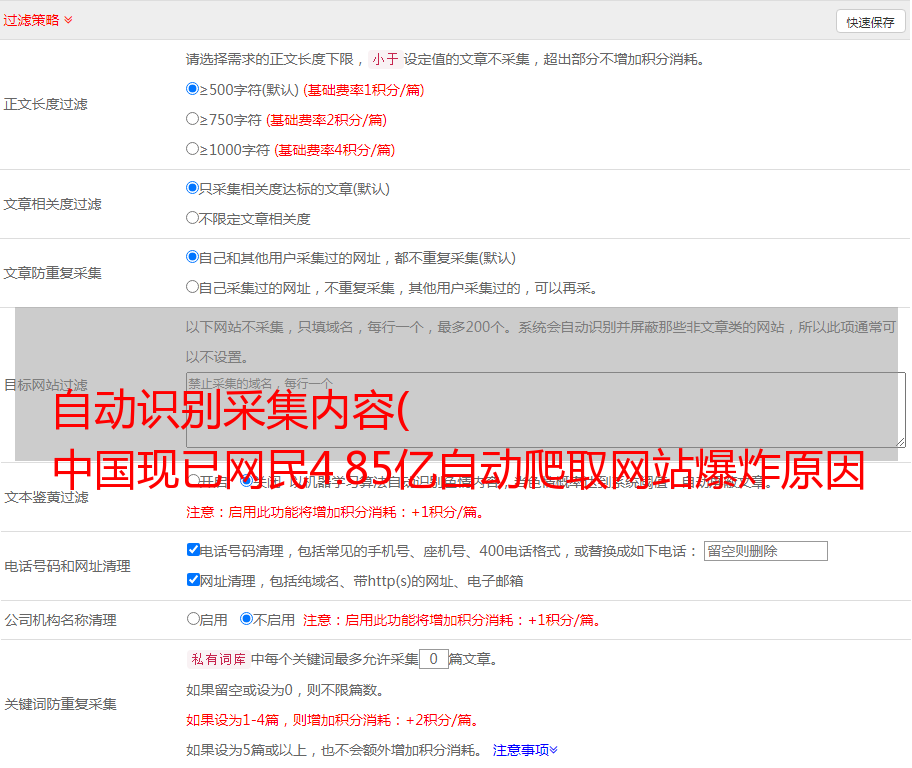Click the 公司机构名称清理 row label
This screenshot has width=912, height=768.
pyautogui.click(x=60, y=620)
